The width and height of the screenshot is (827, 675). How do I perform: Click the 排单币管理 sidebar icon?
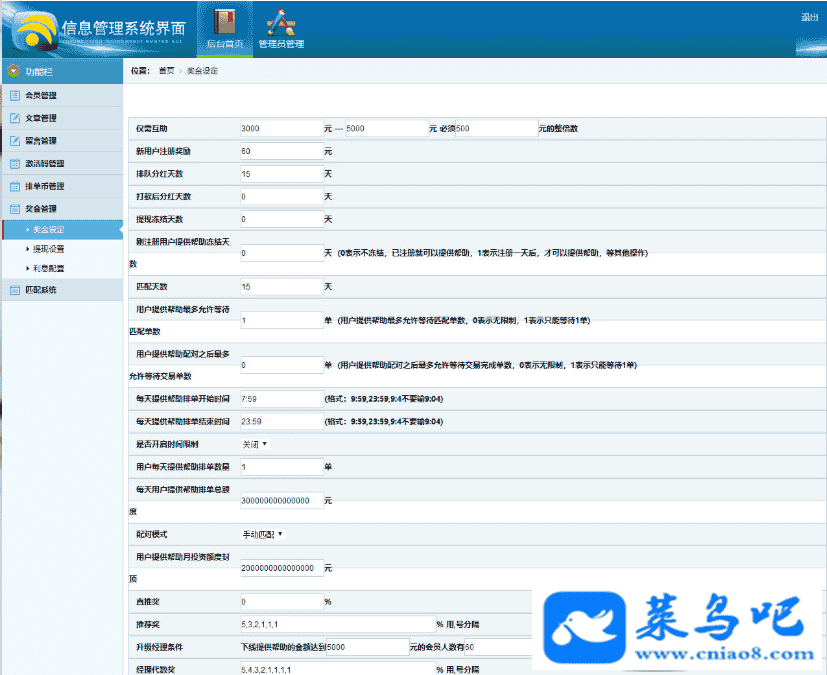(x=15, y=187)
